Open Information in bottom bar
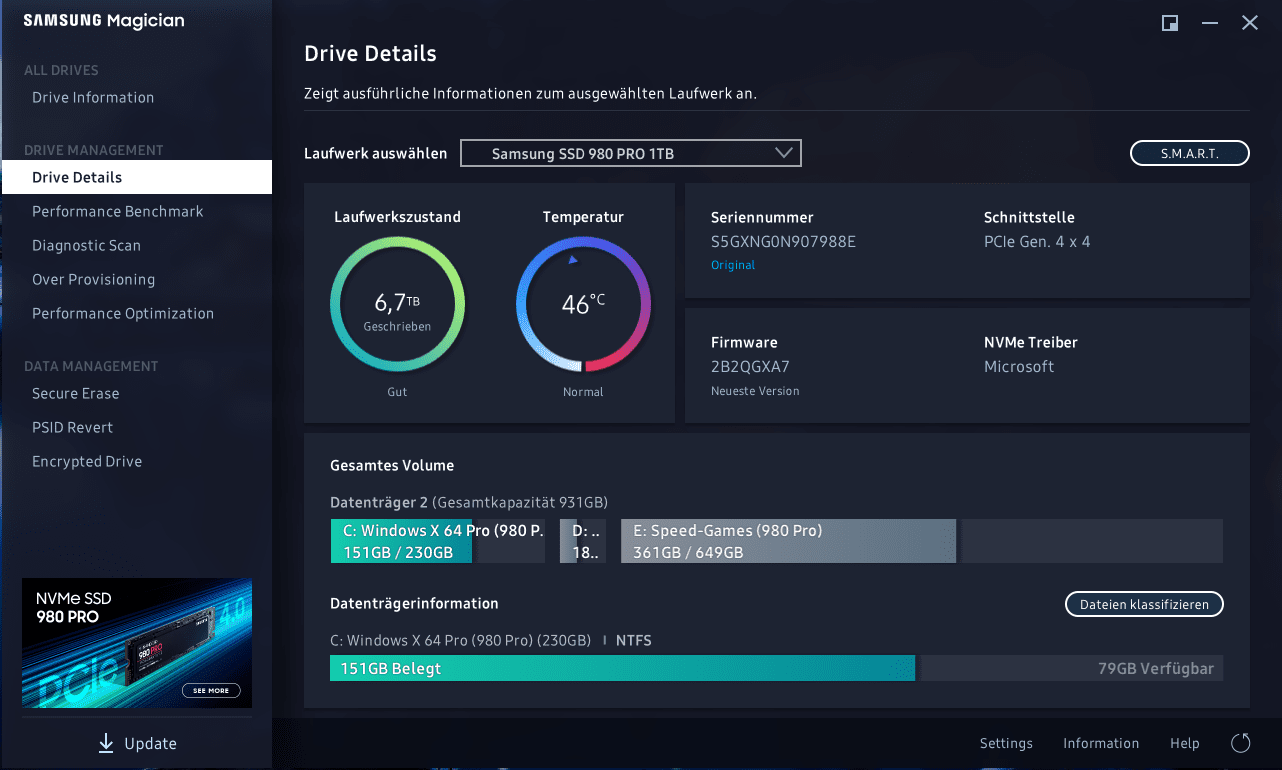The width and height of the screenshot is (1282, 770). pyautogui.click(x=1101, y=743)
